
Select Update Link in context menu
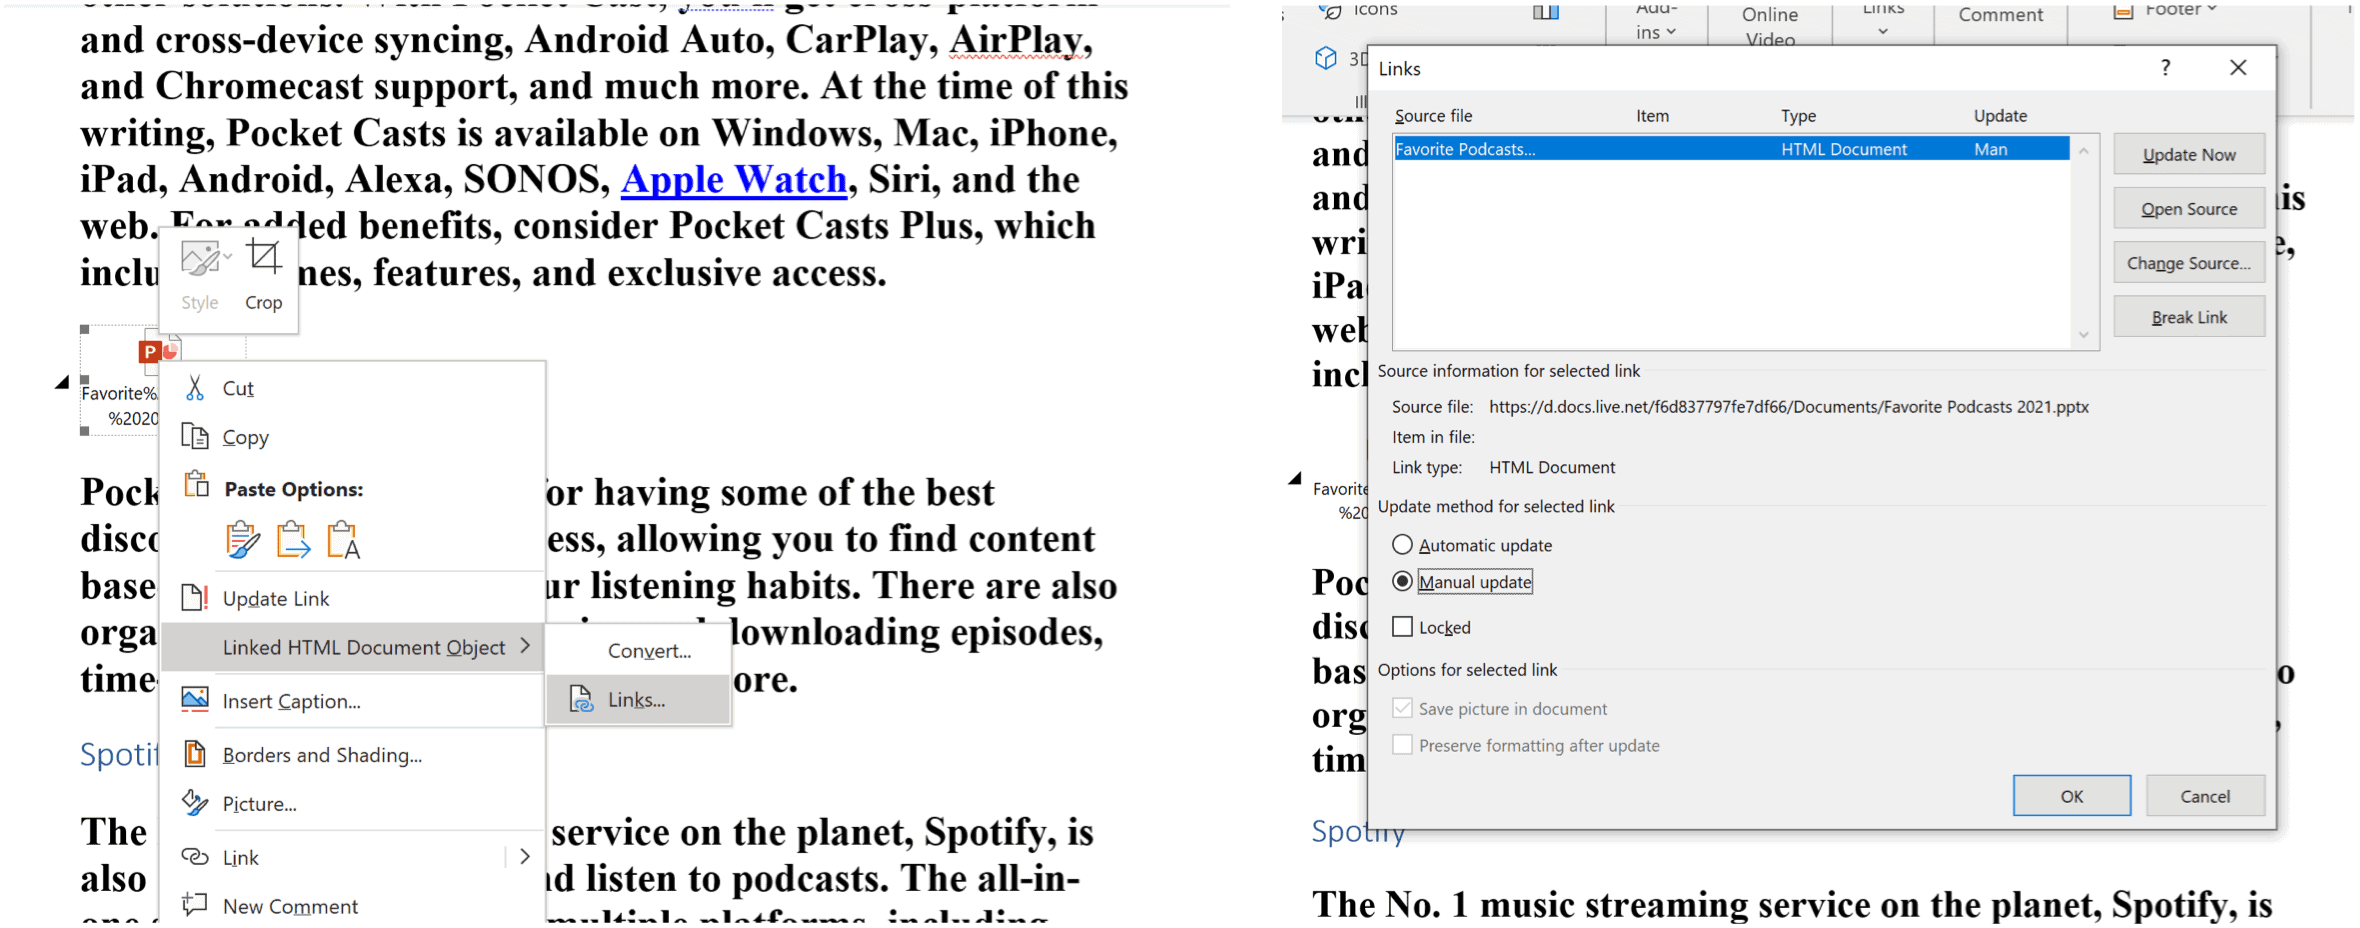[x=276, y=598]
